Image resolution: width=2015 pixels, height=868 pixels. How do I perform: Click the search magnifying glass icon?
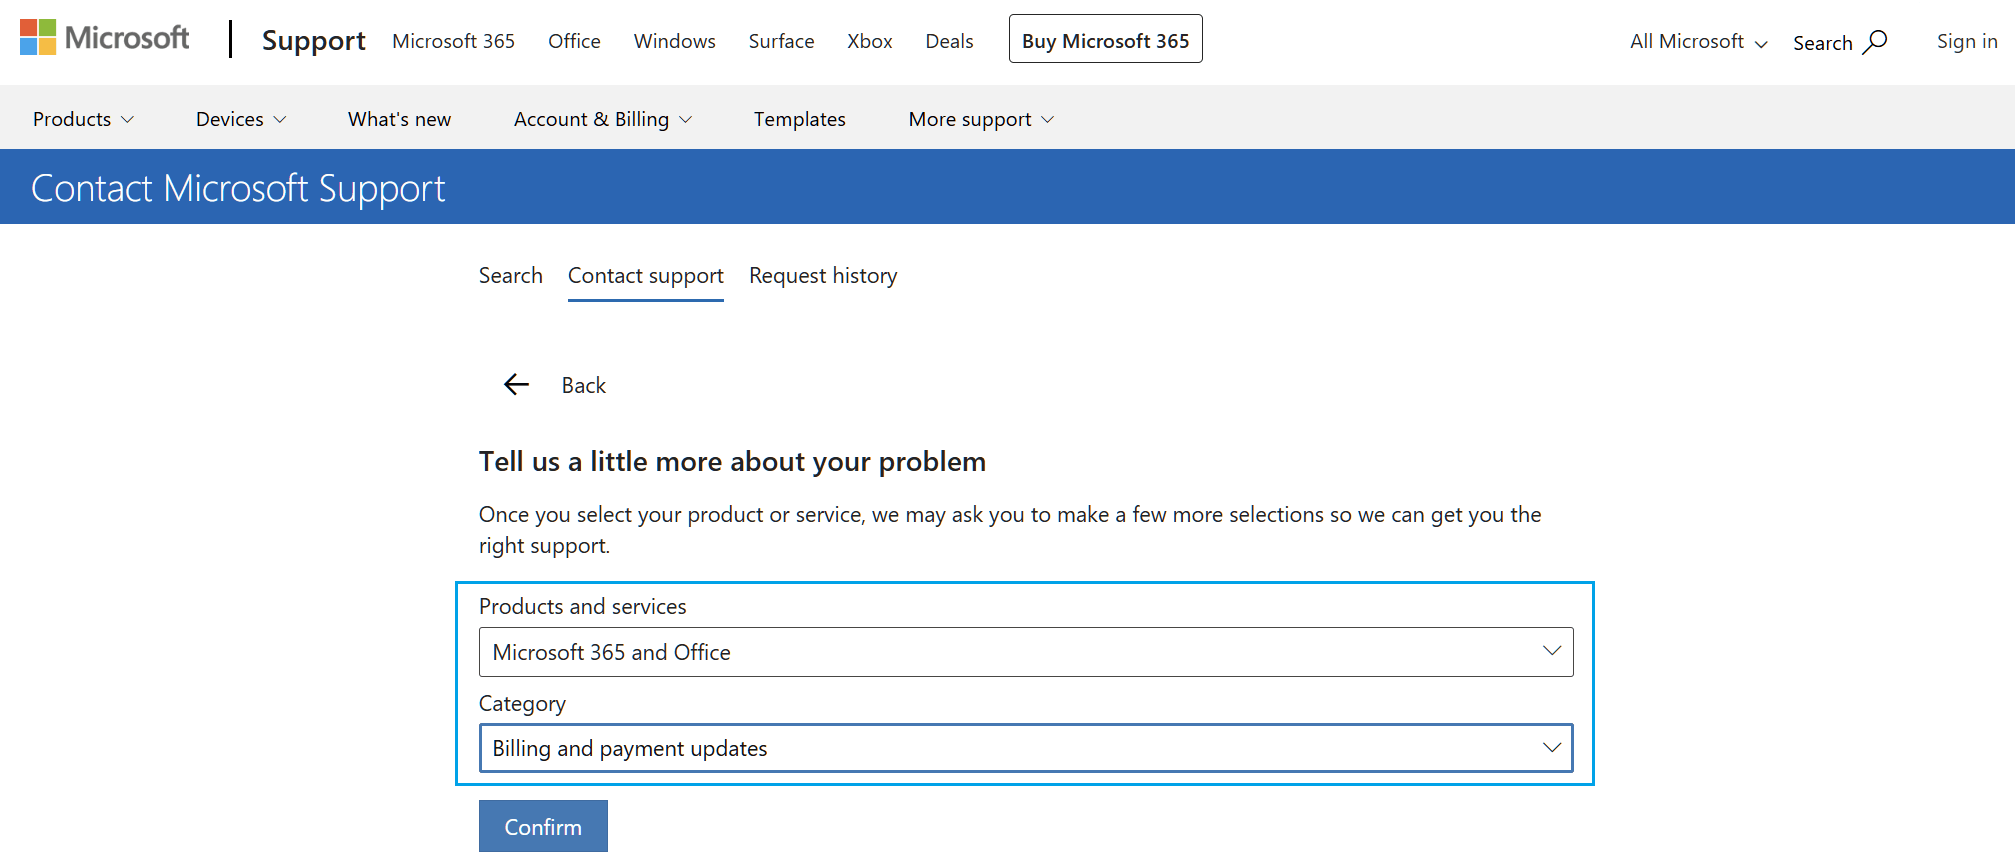click(1876, 42)
